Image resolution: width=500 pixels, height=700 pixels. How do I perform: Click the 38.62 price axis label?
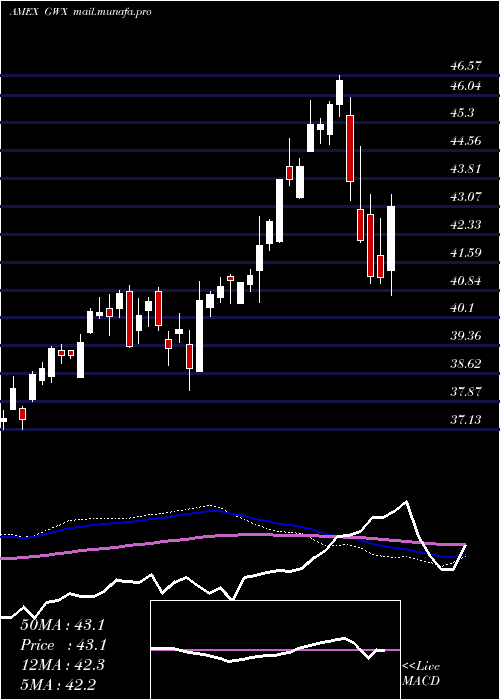click(x=466, y=364)
